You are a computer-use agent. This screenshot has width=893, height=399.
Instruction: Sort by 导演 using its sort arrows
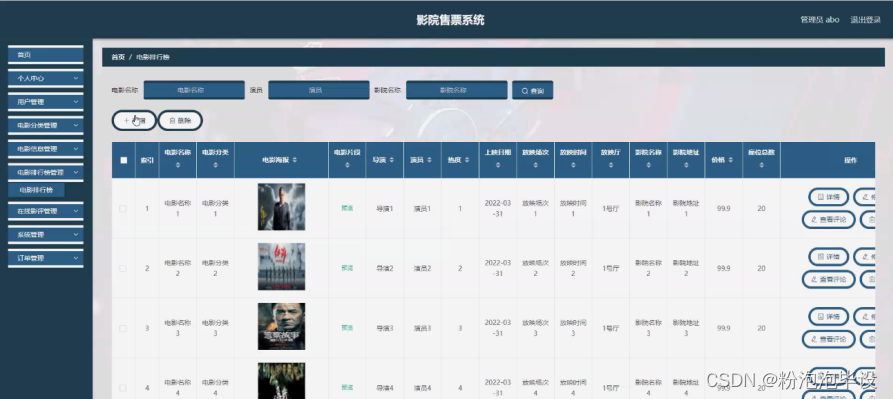pos(392,161)
